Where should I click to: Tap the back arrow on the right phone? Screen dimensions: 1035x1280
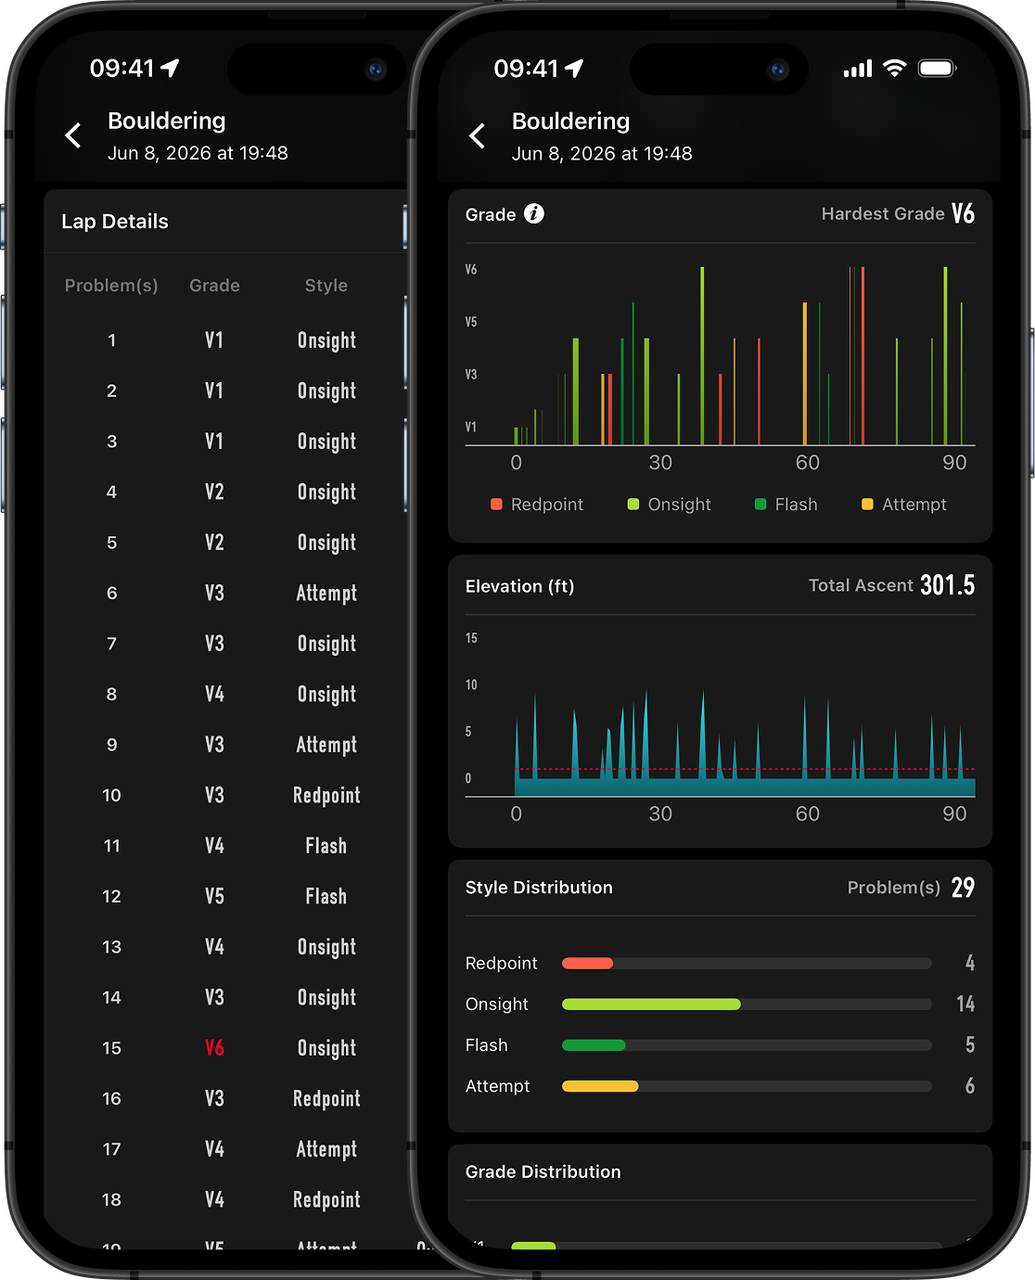point(477,136)
